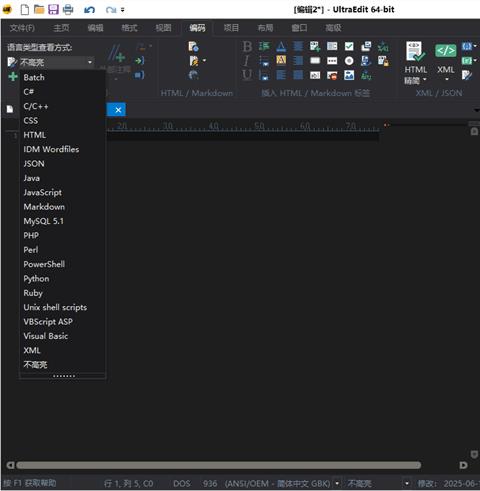Screen dimensions: 480x491
Task: Click the green plus add language icon
Action: pyautogui.click(x=13, y=77)
